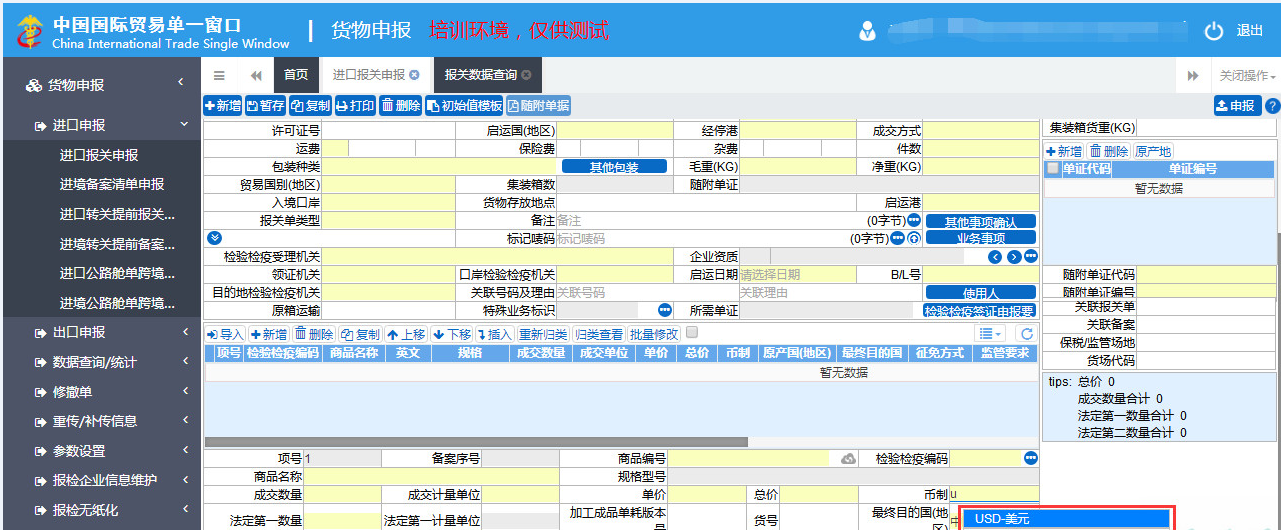
Task: Click the ellipsis icon beside 备注 field
Action: [913, 220]
